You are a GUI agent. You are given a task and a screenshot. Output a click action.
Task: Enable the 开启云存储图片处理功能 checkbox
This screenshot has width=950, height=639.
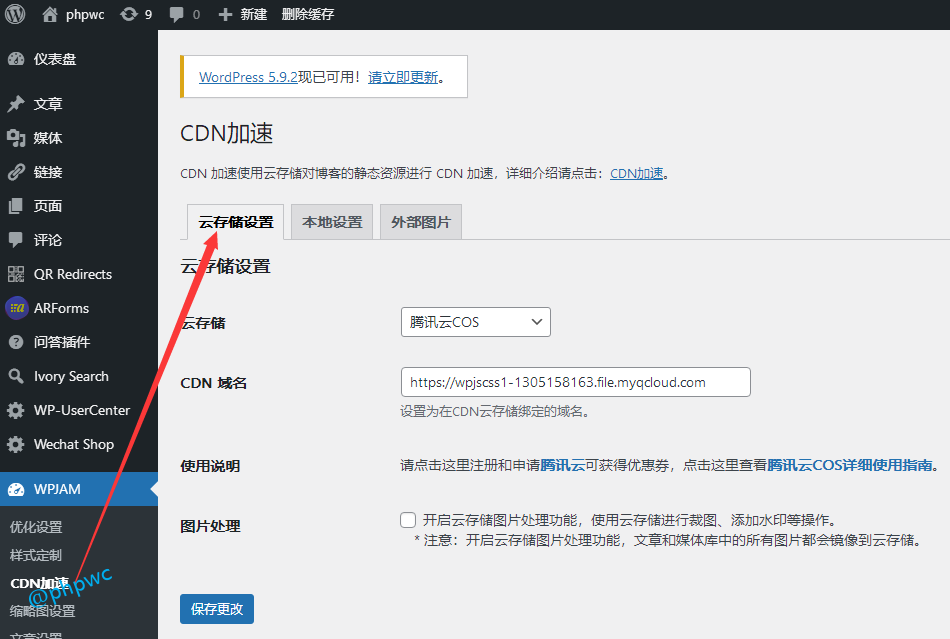(x=408, y=520)
